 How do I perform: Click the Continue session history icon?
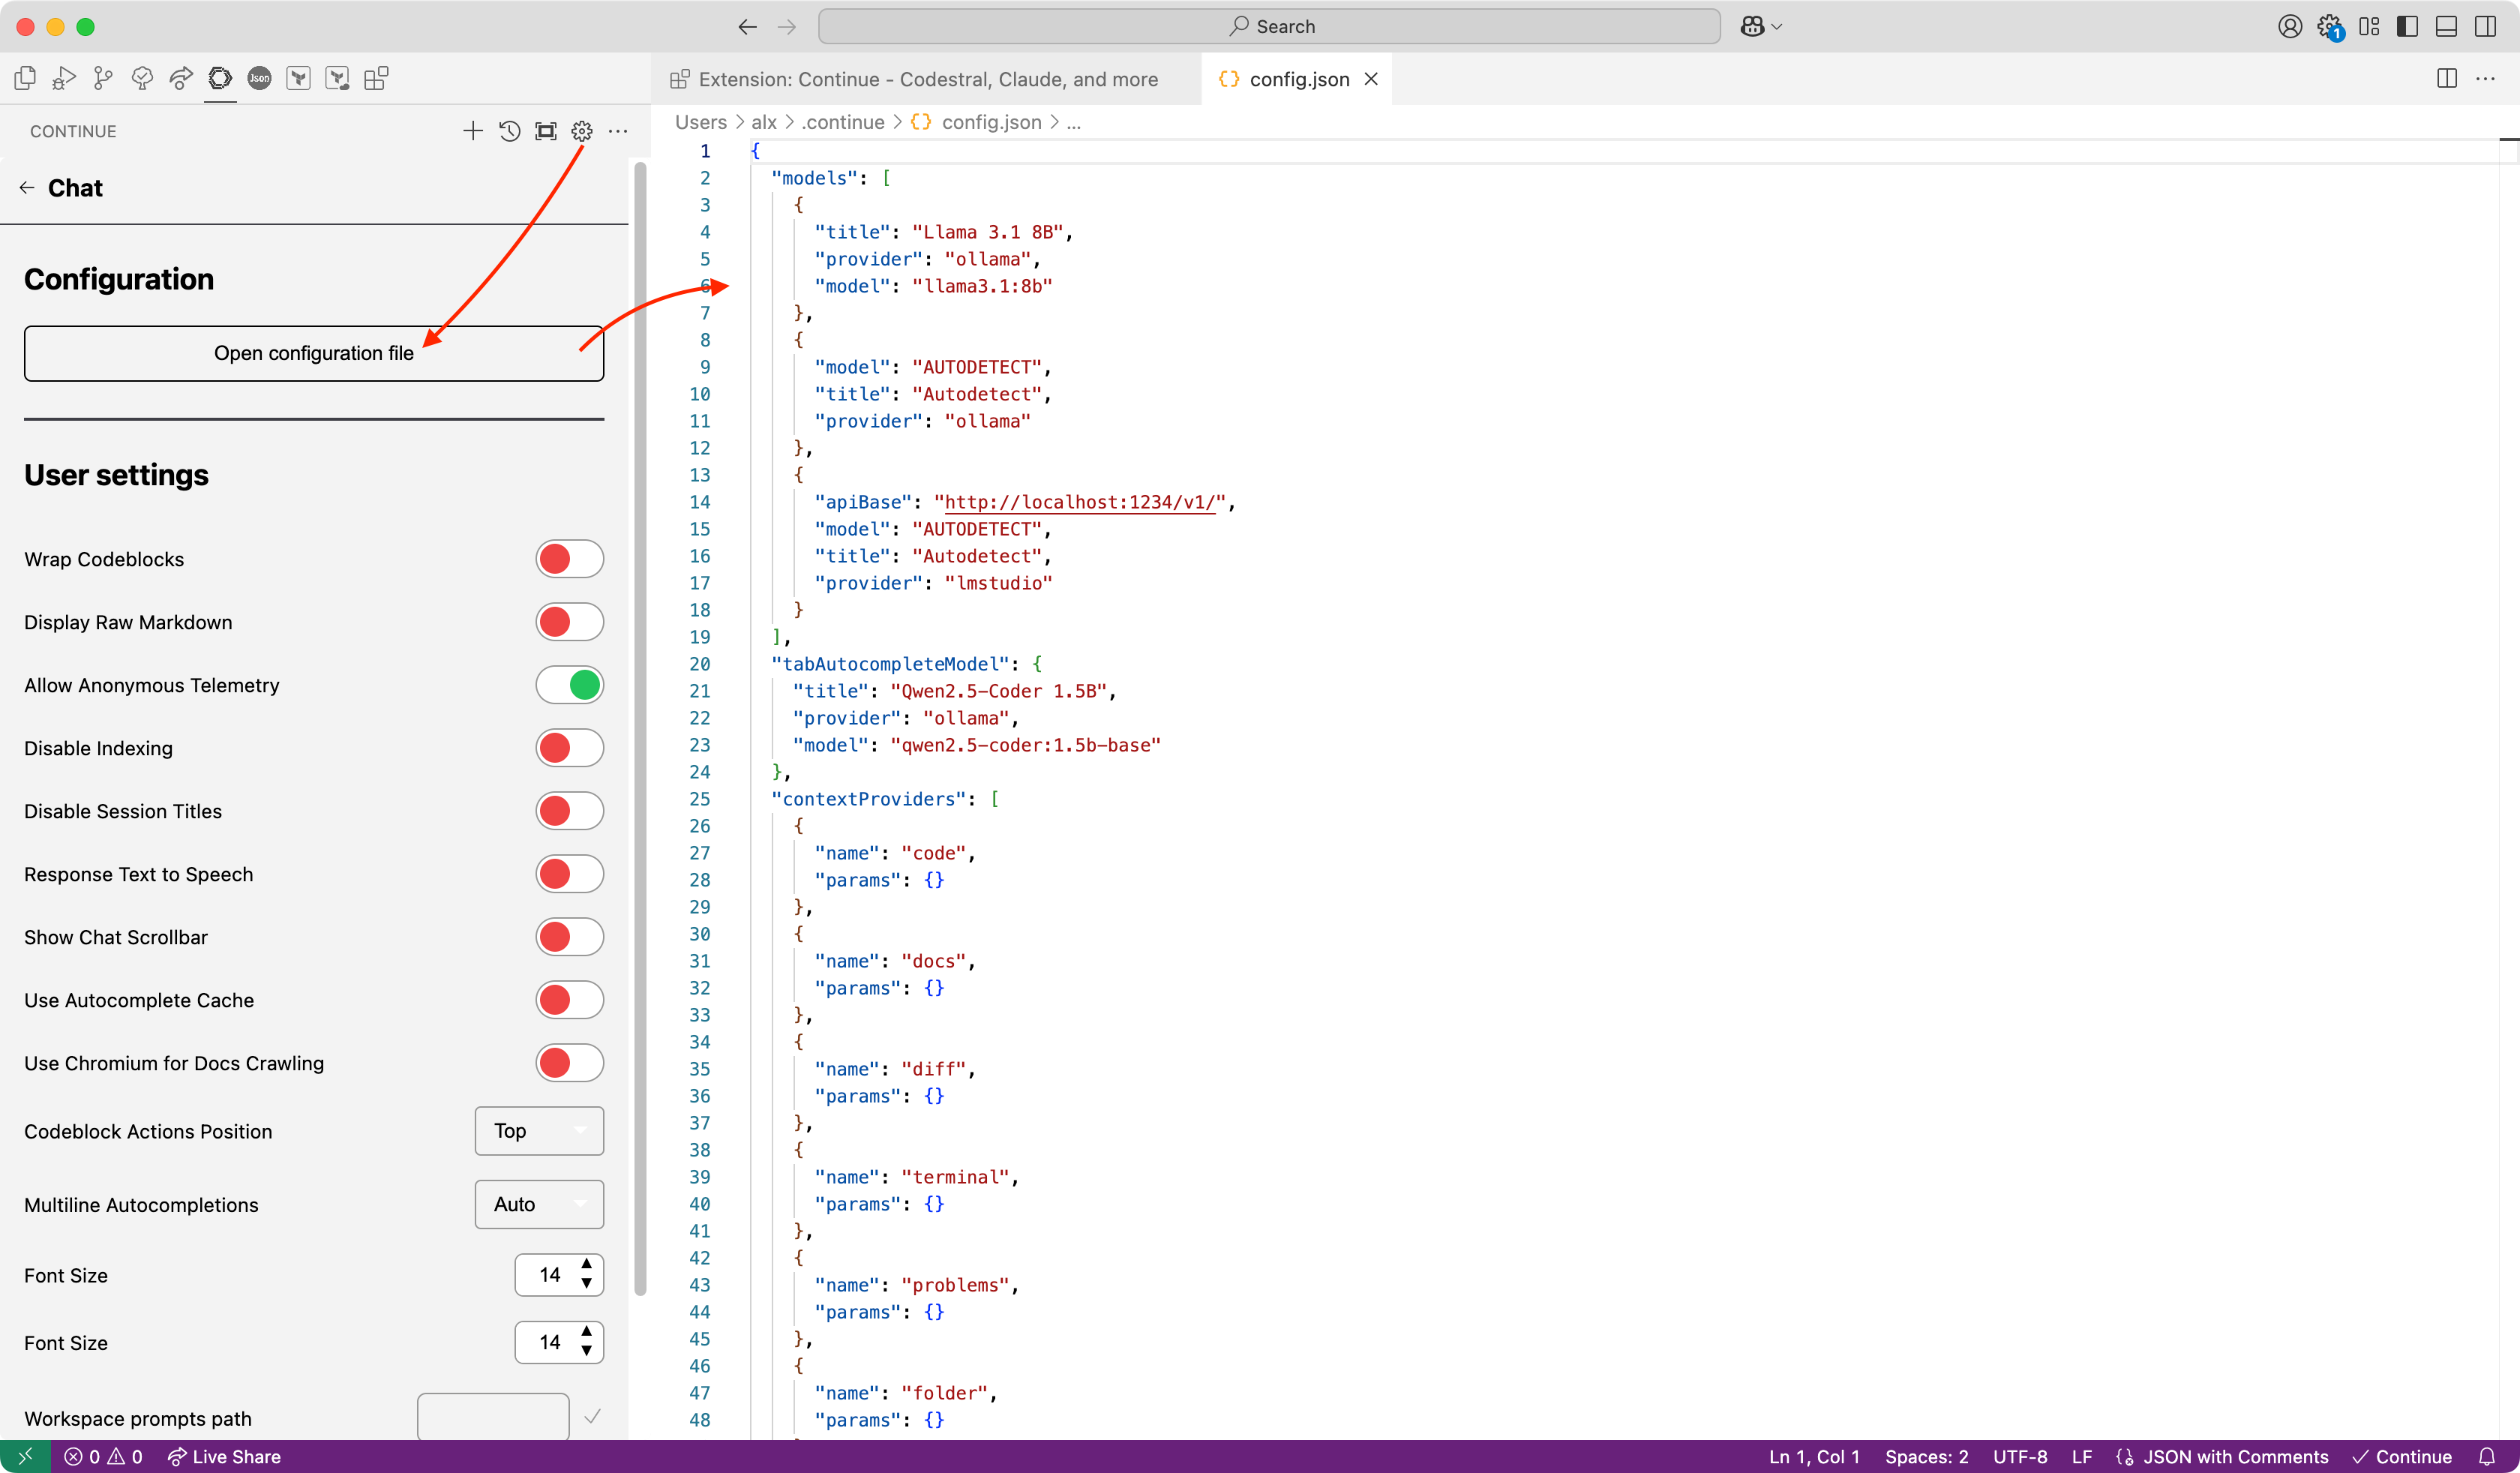pos(509,131)
